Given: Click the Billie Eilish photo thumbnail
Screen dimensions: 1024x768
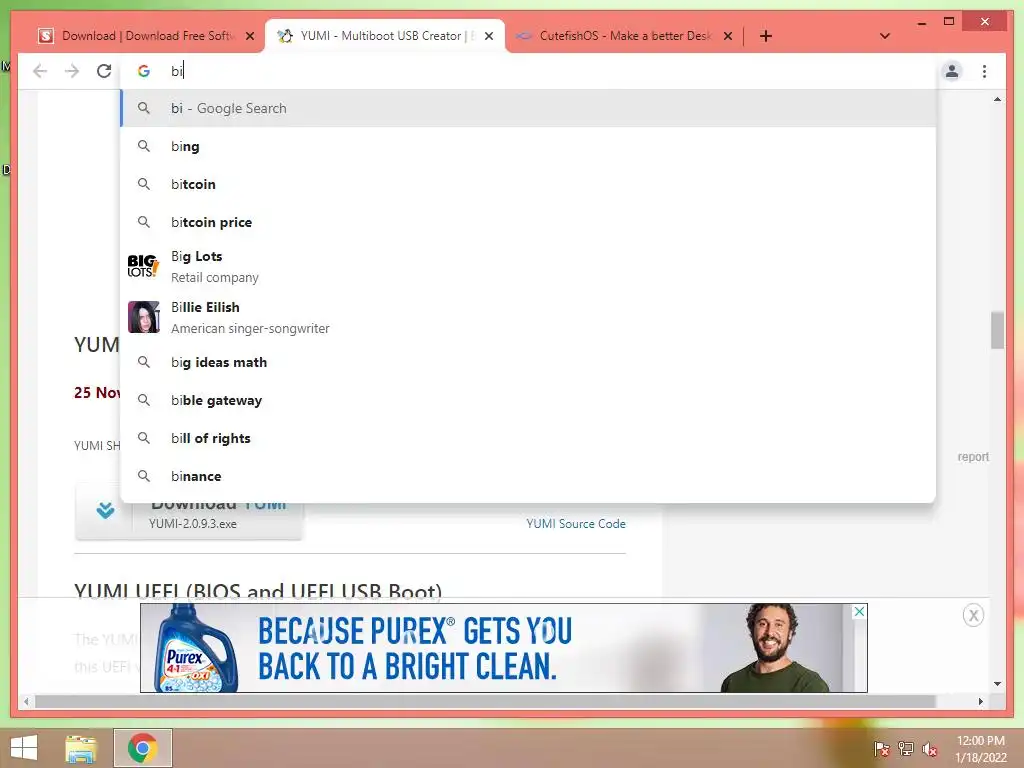Looking at the screenshot, I should tap(143, 317).
